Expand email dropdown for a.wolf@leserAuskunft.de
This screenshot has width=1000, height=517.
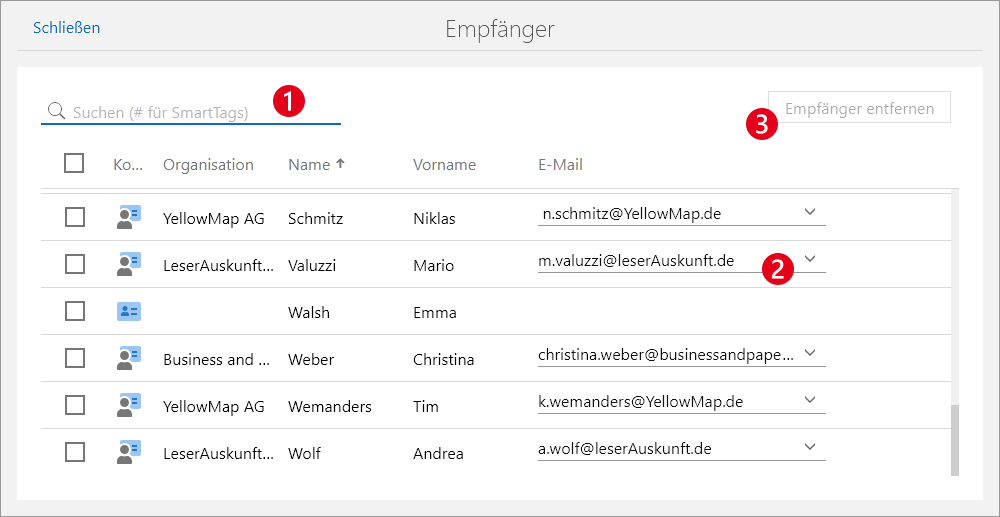point(810,447)
